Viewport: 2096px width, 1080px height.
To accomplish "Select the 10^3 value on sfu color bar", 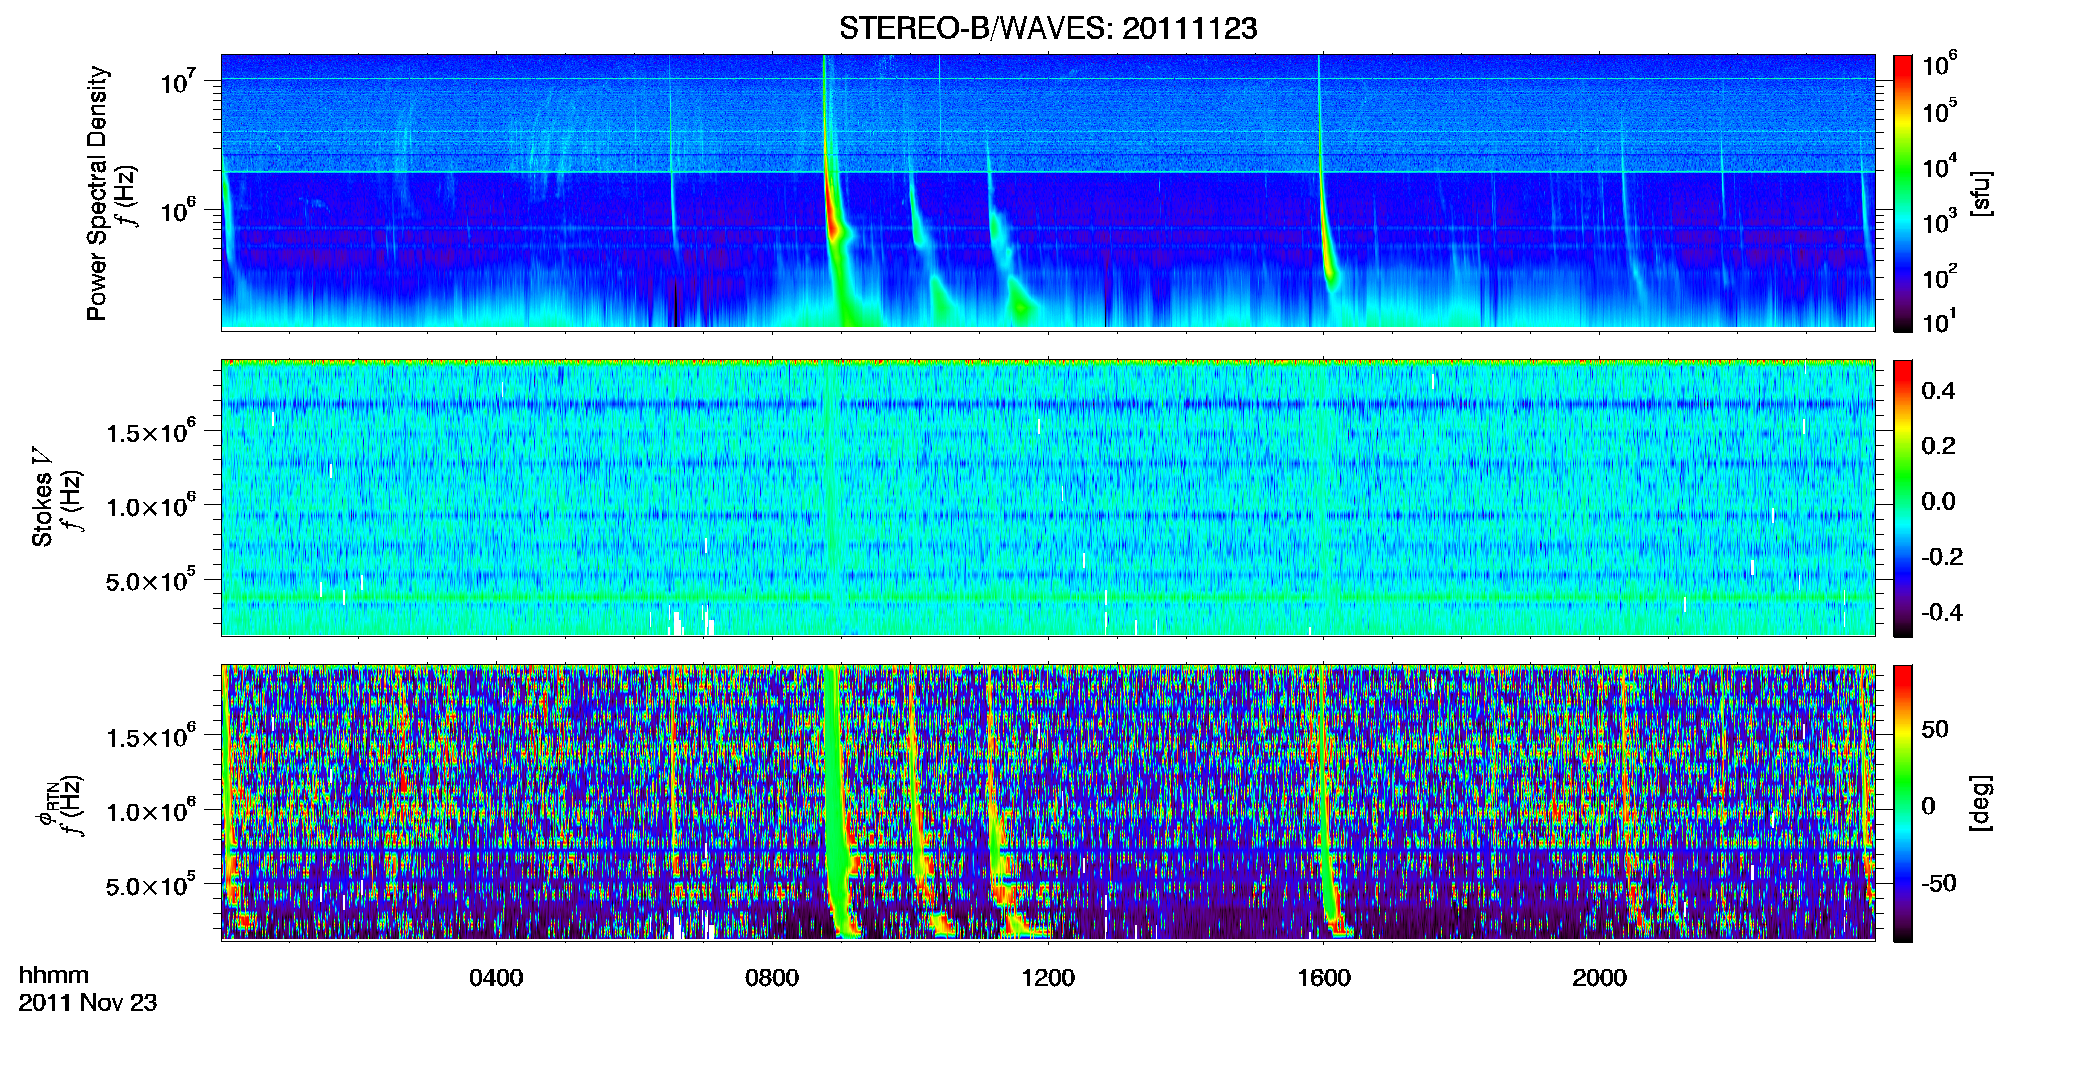I will tap(1940, 221).
